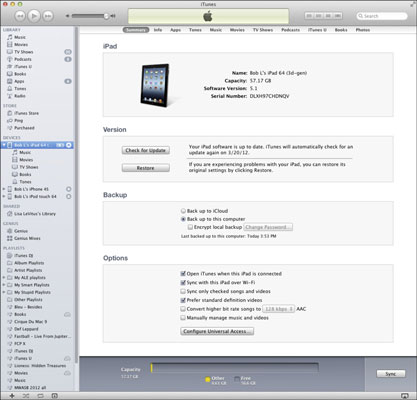Select Back up to this computer
Image resolution: width=417 pixels, height=400 pixels.
click(x=183, y=219)
